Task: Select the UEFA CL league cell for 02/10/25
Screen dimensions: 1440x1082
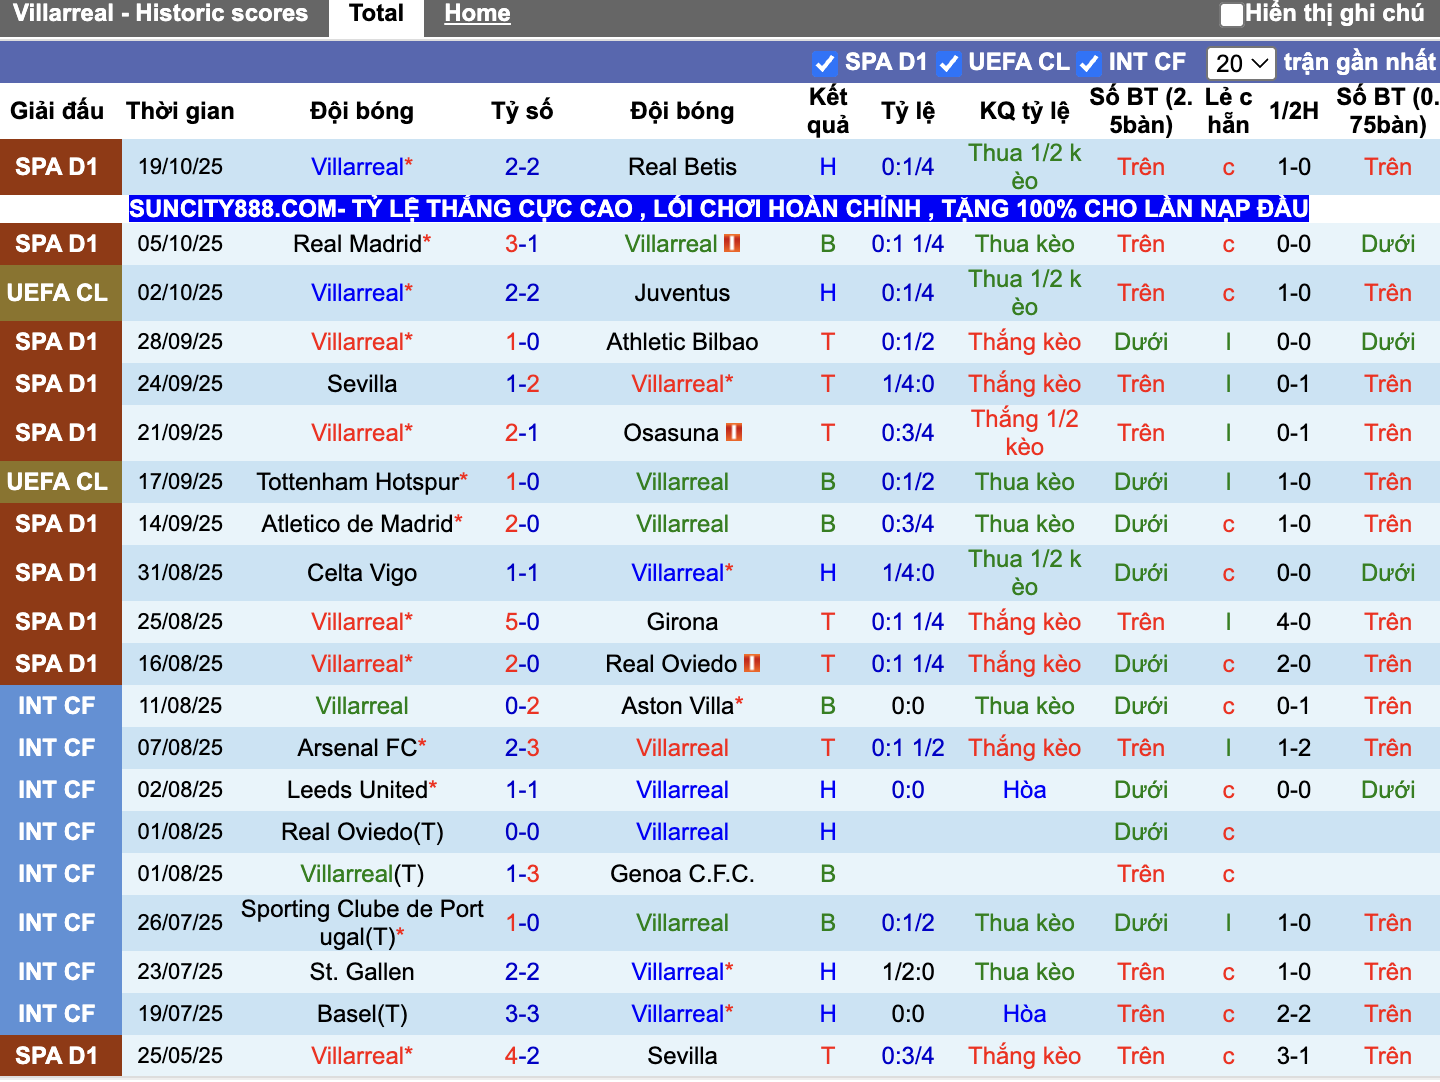Action: (x=60, y=293)
